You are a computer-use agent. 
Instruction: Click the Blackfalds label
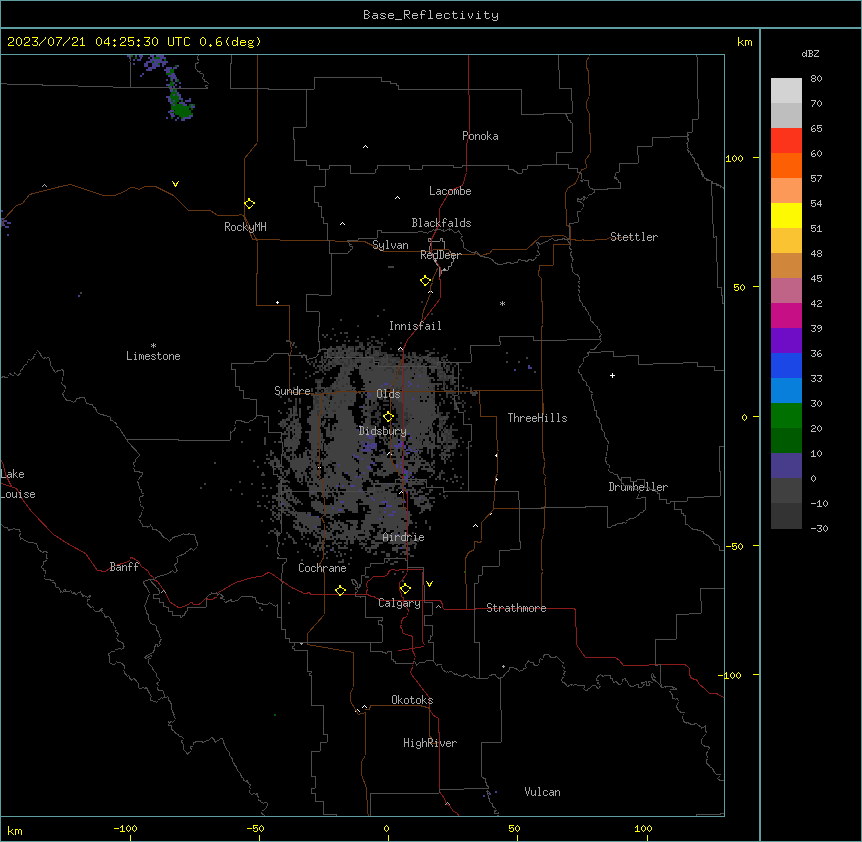pos(441,223)
